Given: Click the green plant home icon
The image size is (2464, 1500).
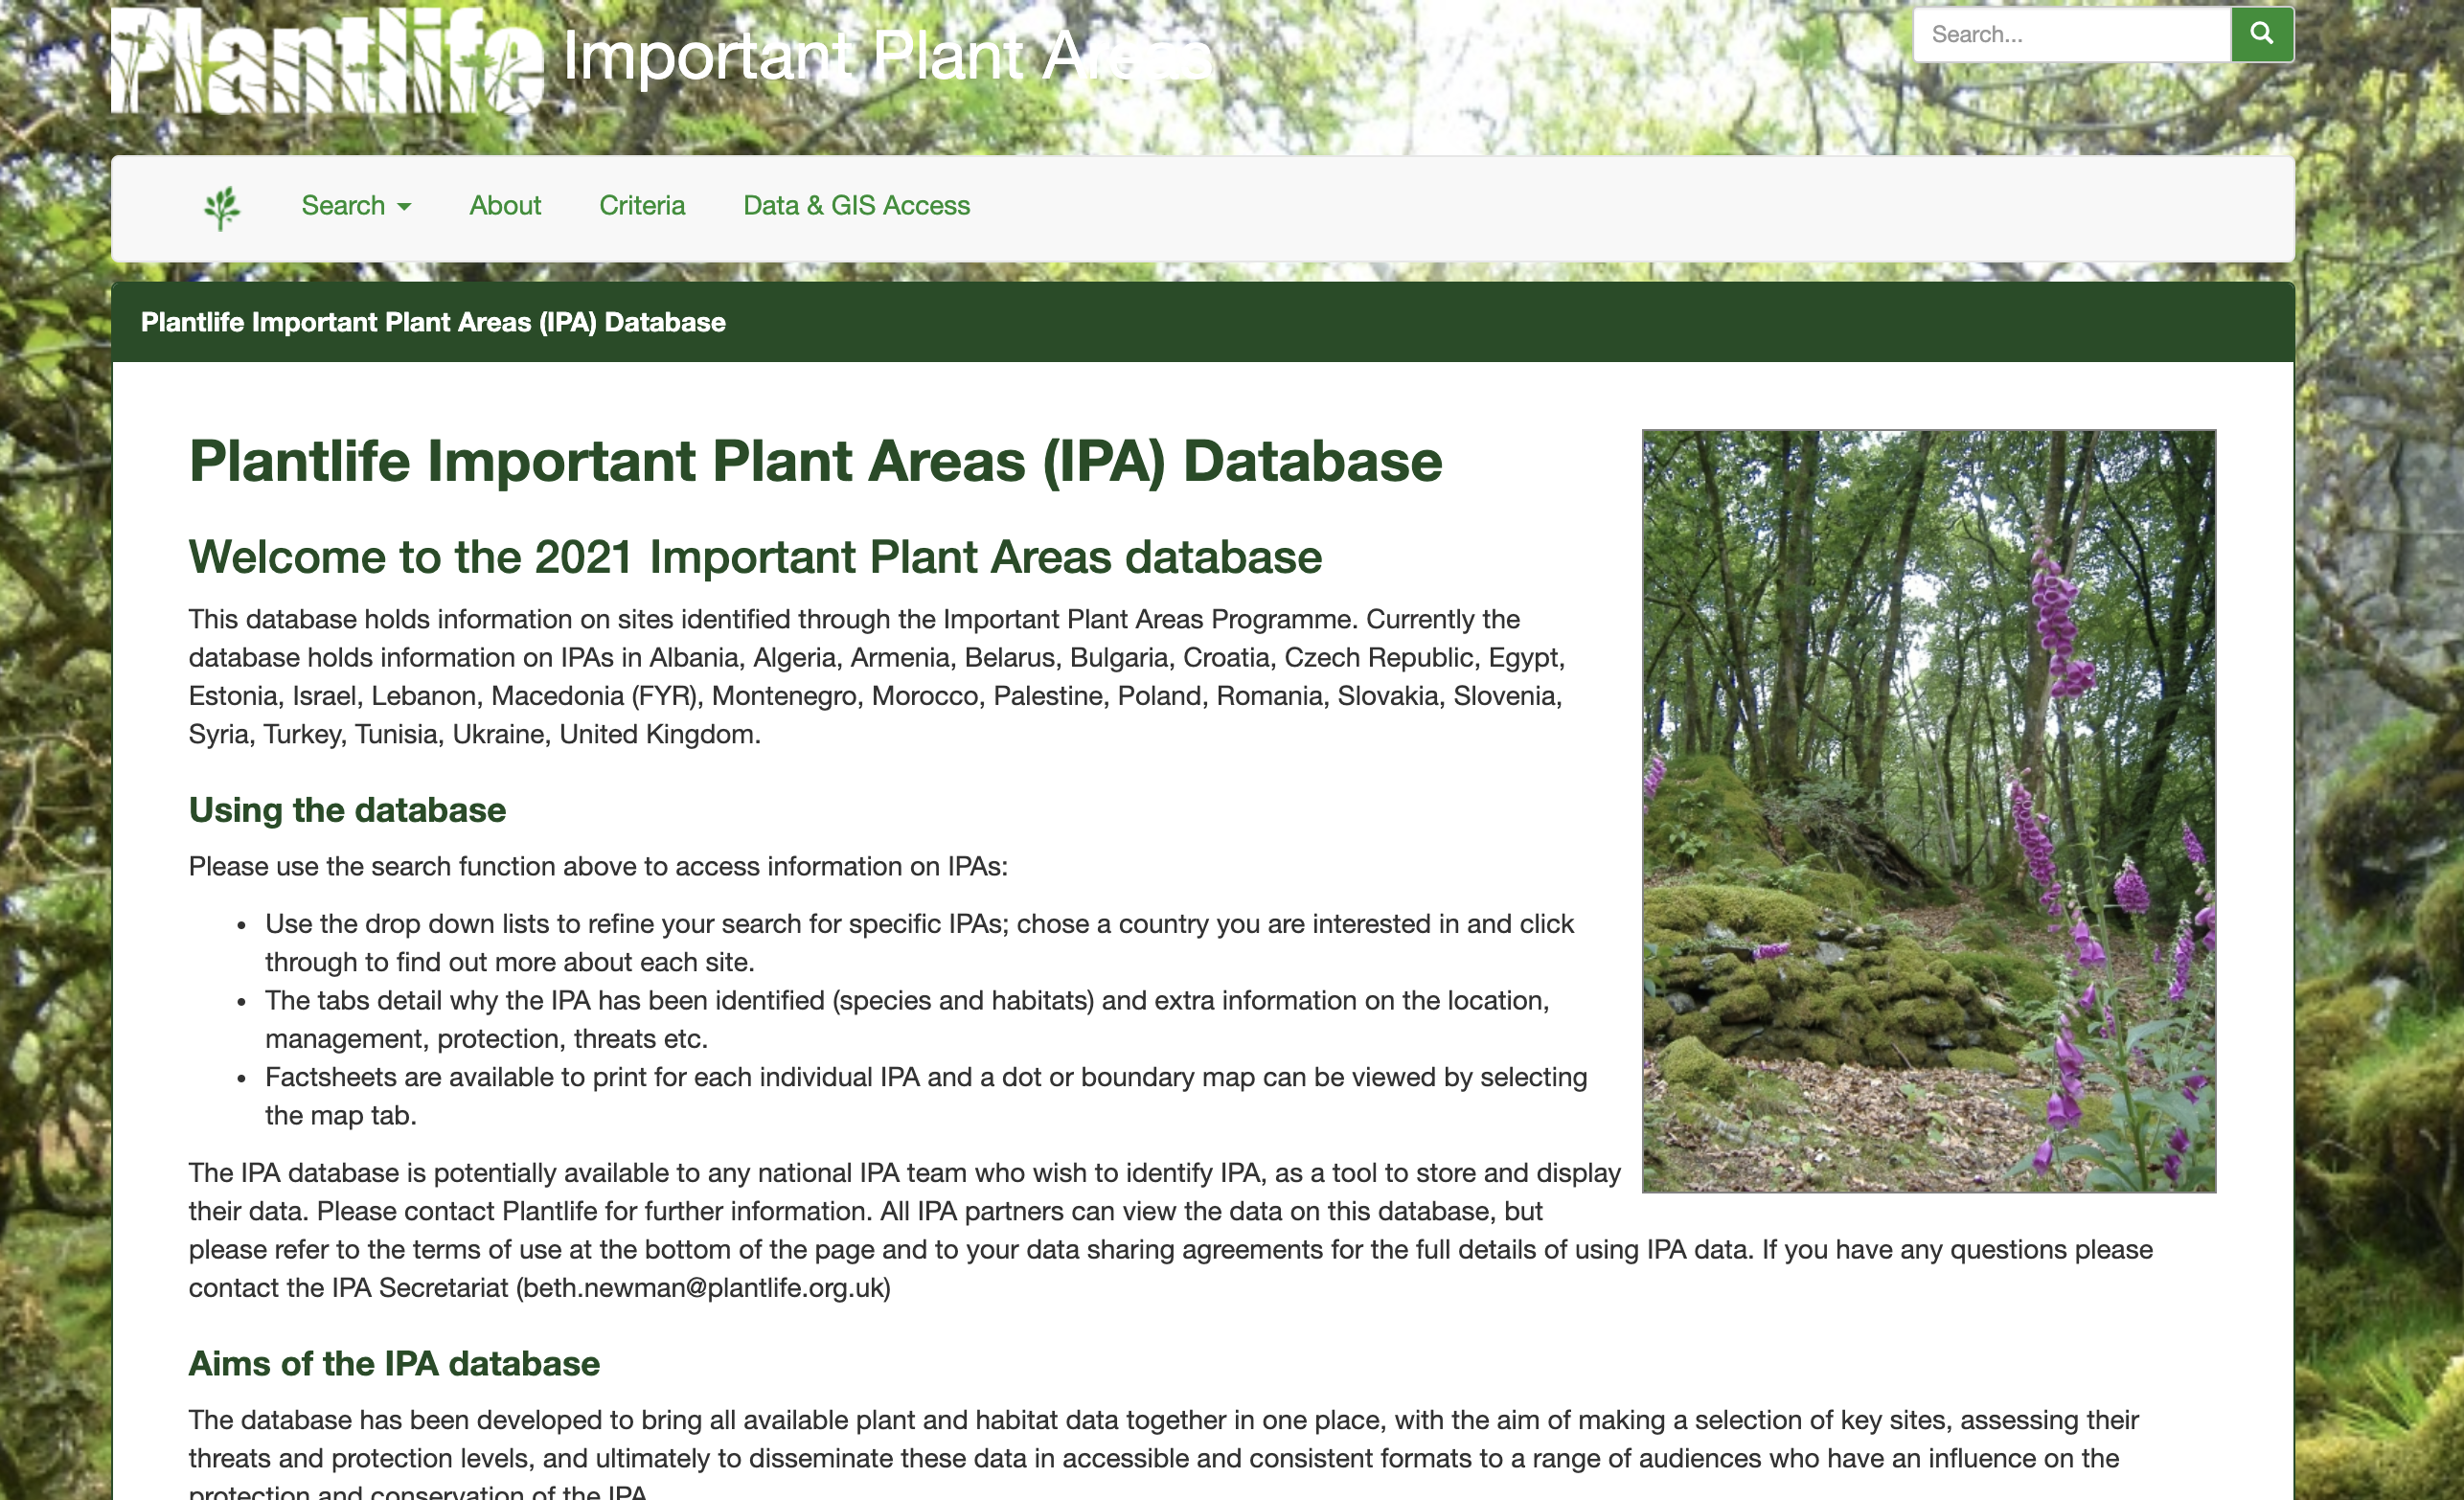Looking at the screenshot, I should (x=221, y=207).
